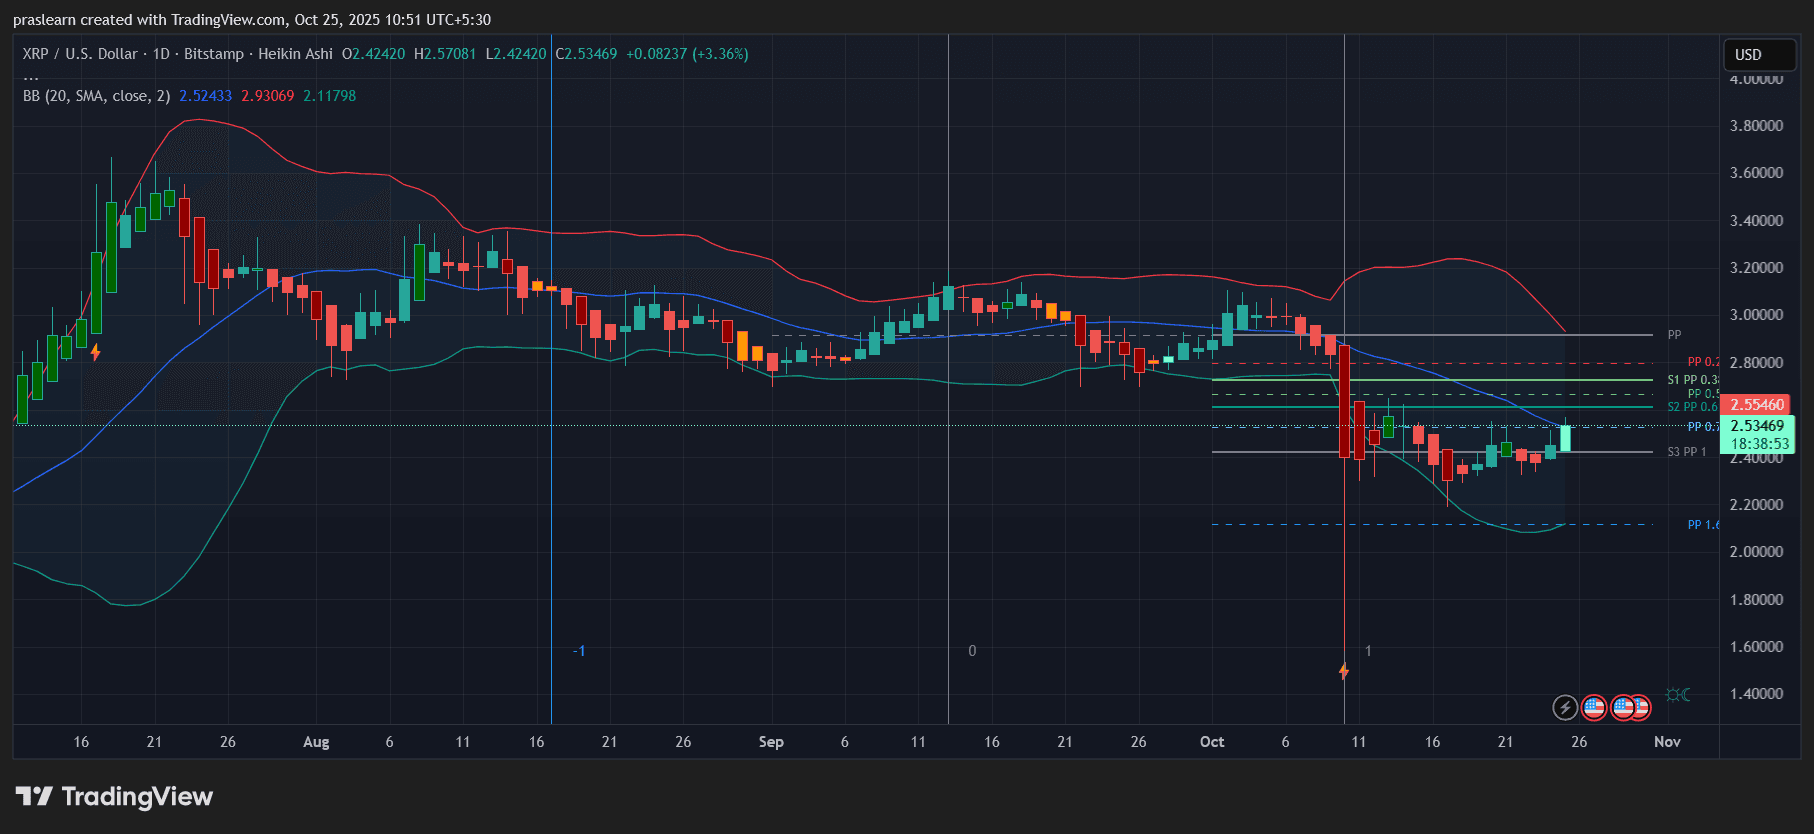Click the TradingView logo
The height and width of the screenshot is (834, 1814).
(x=115, y=797)
